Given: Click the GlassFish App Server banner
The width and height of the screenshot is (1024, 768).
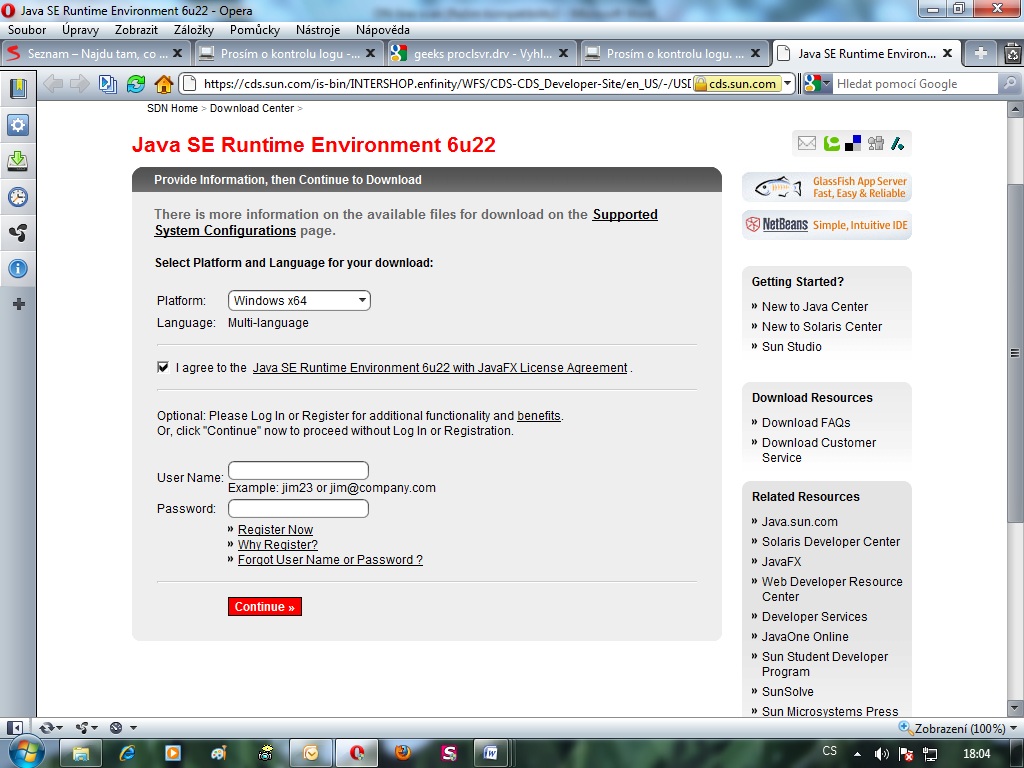Looking at the screenshot, I should pos(827,187).
